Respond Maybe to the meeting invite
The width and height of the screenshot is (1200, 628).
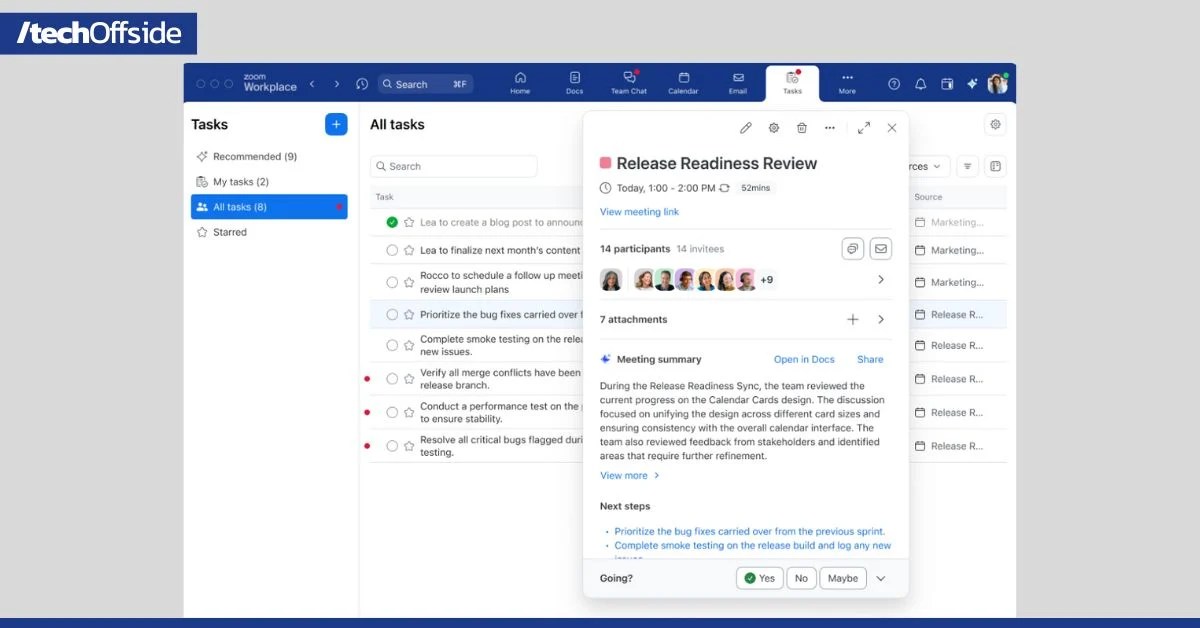[843, 578]
